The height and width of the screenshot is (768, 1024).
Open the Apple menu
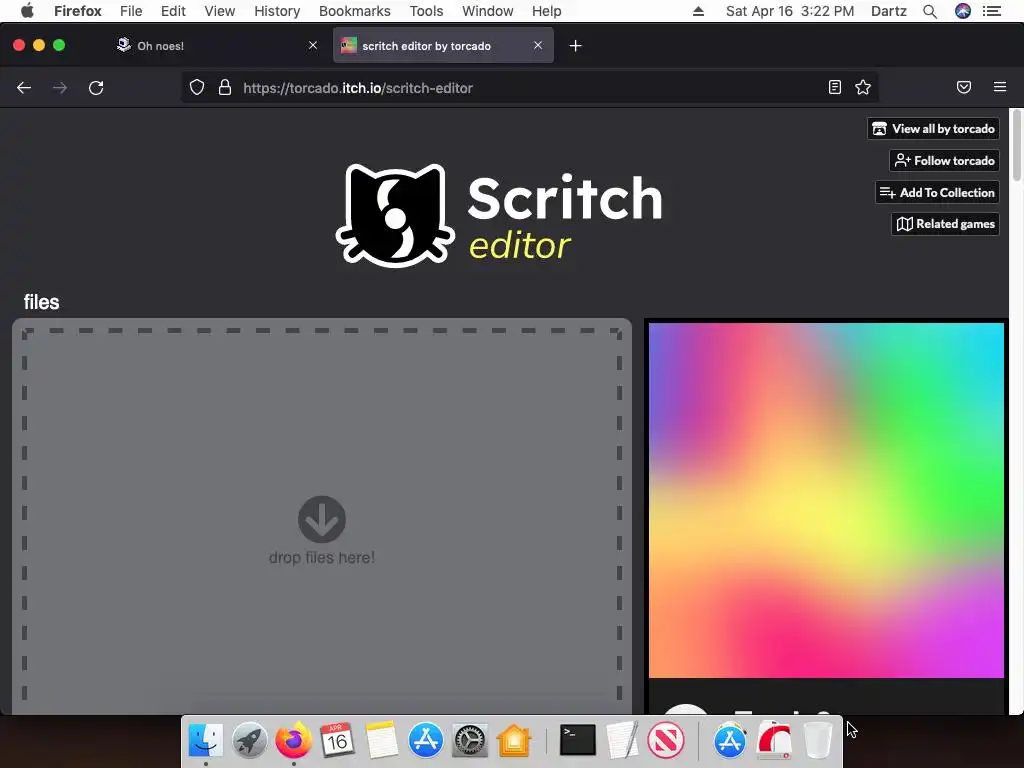pos(27,11)
